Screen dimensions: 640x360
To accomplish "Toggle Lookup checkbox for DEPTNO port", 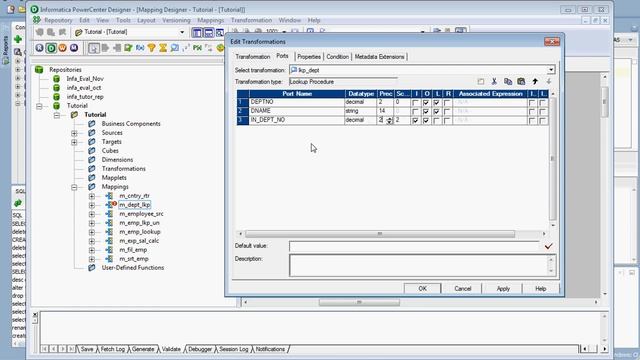I will click(437, 102).
